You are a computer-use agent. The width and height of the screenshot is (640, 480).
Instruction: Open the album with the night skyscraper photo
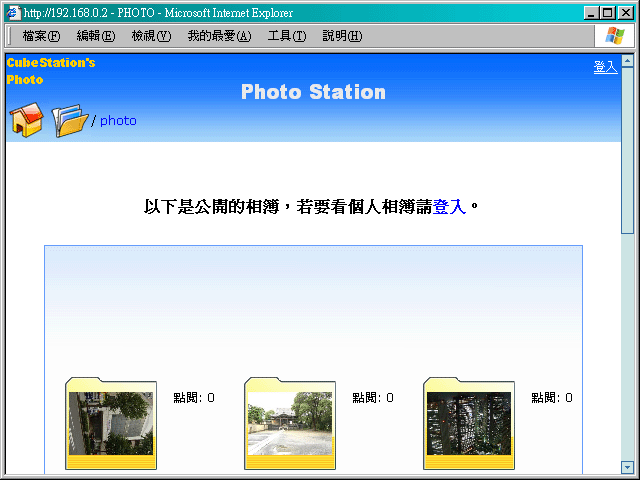pyautogui.click(x=469, y=423)
